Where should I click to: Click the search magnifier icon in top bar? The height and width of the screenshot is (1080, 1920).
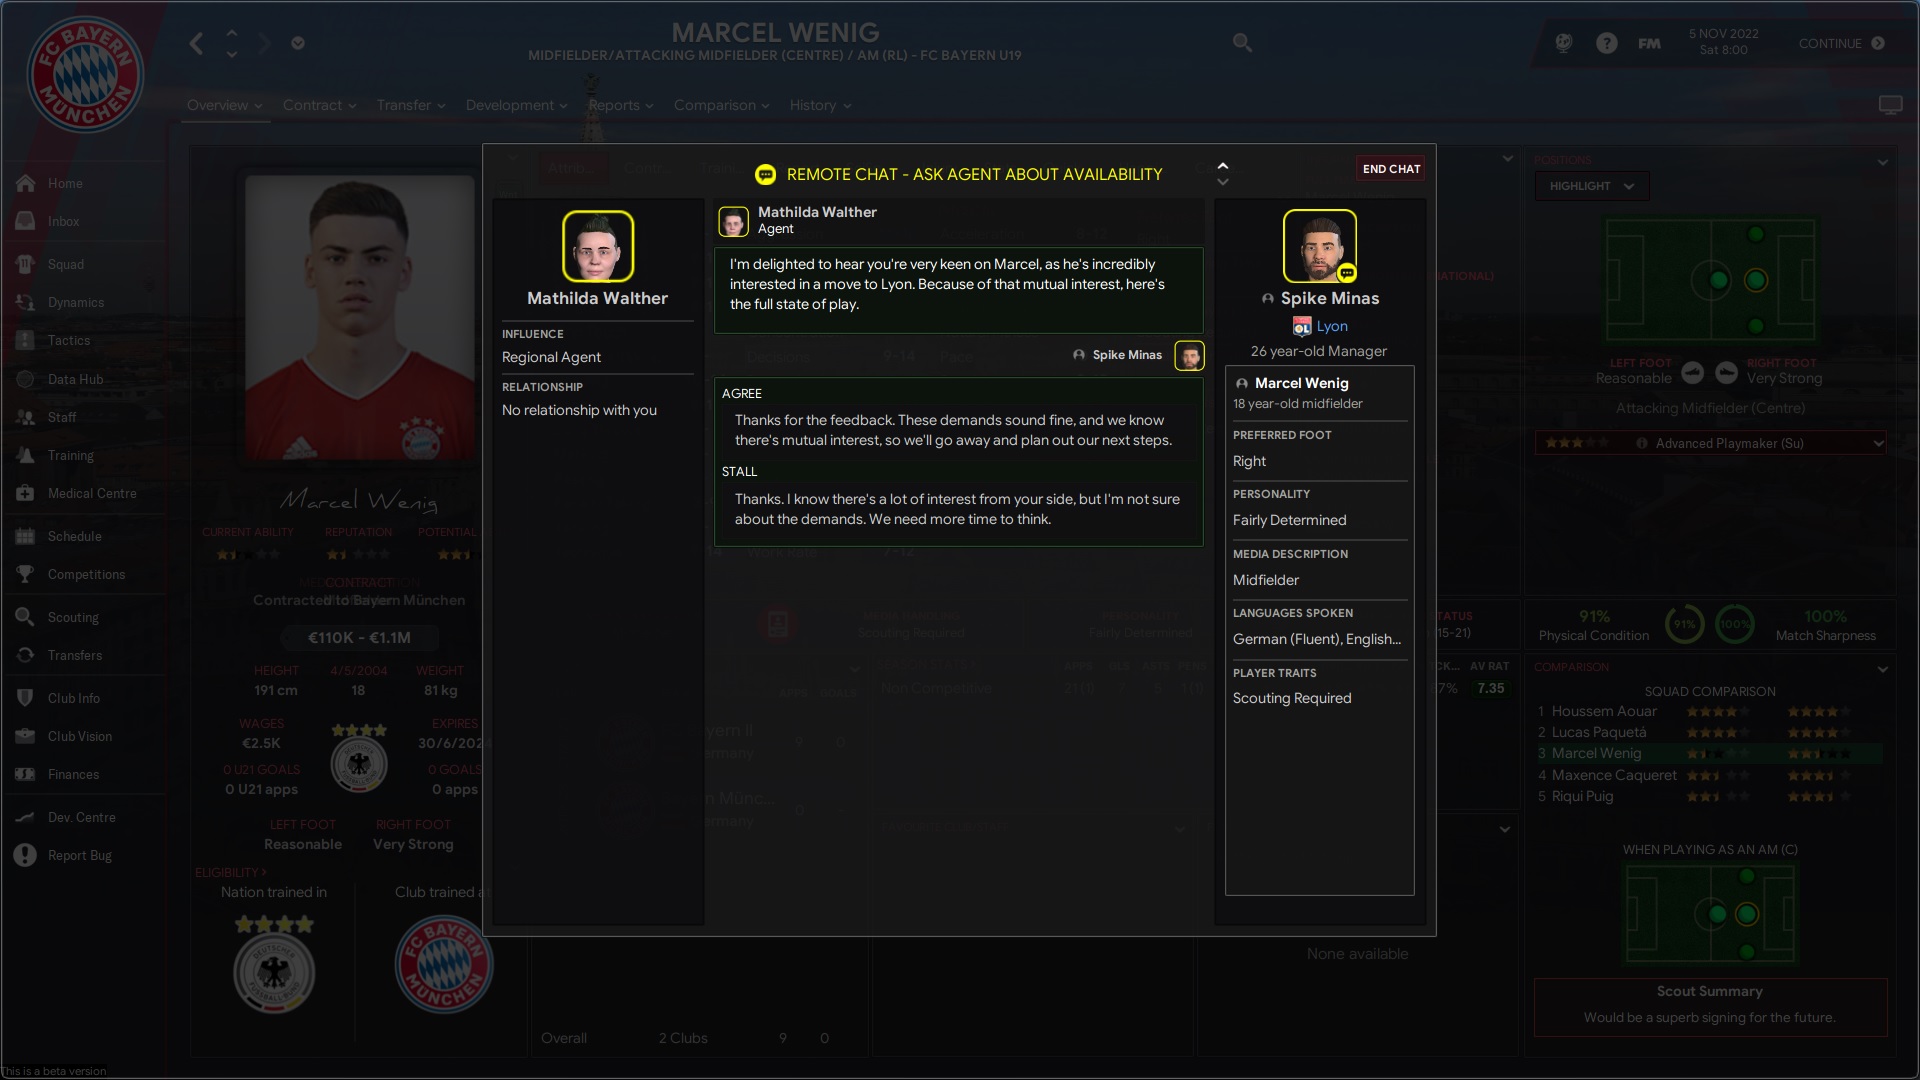point(1242,43)
